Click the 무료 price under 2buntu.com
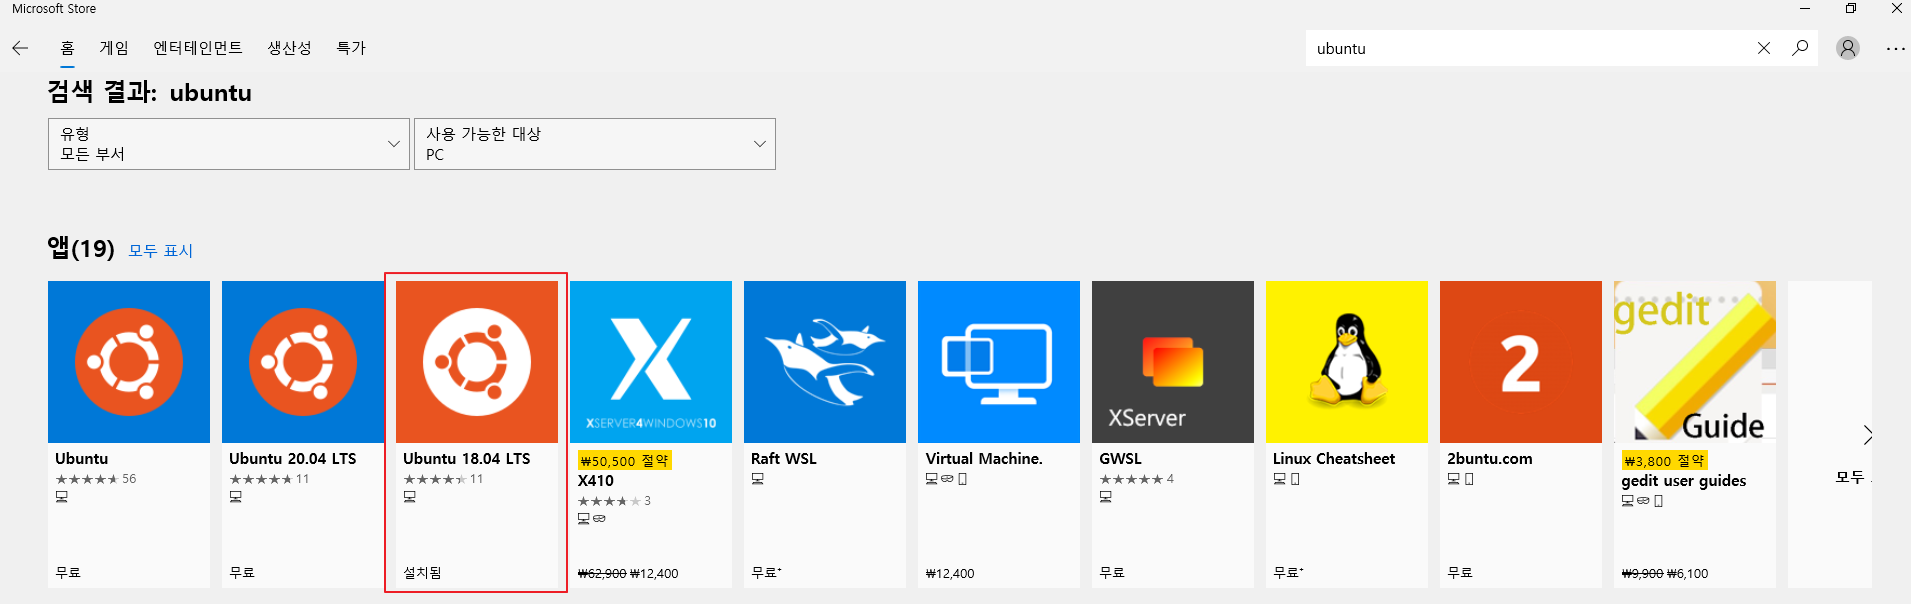The height and width of the screenshot is (604, 1911). click(1459, 573)
